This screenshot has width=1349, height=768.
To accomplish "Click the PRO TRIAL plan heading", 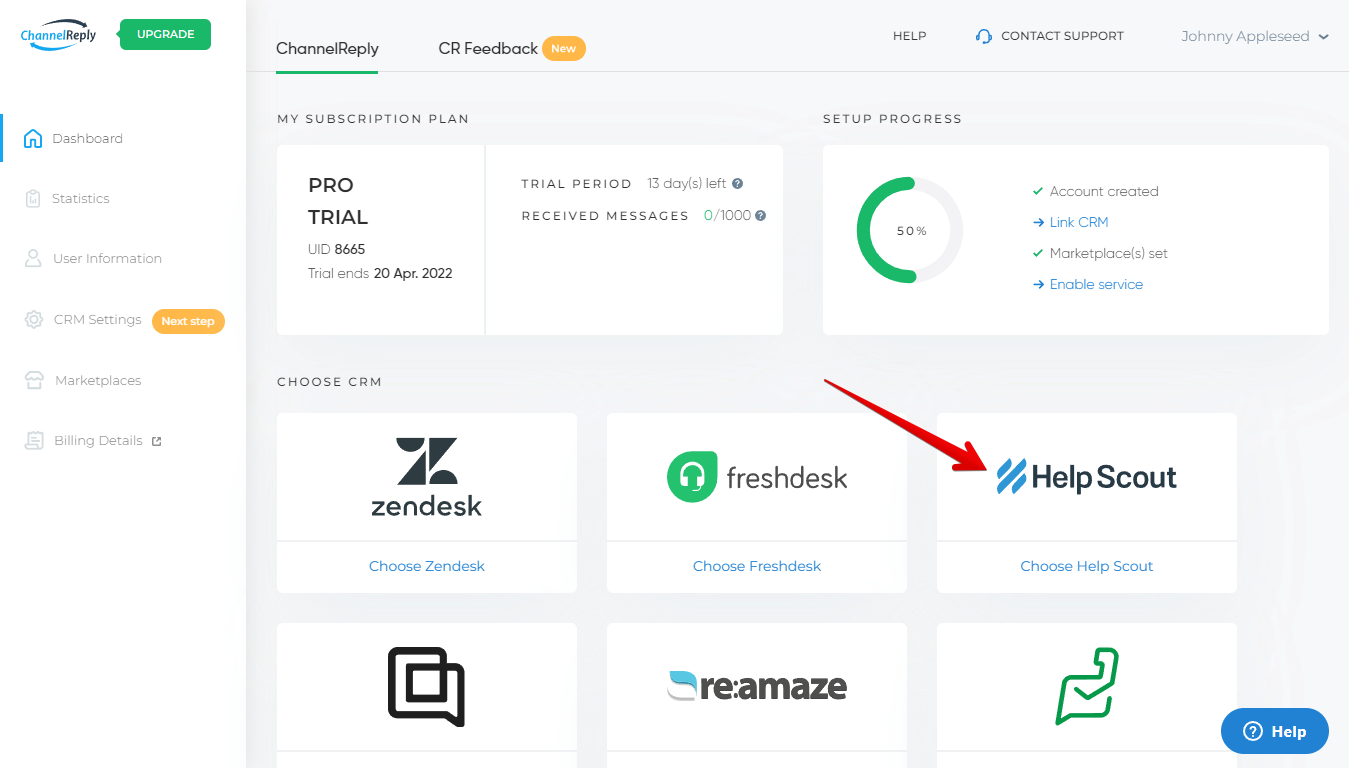I will [x=338, y=201].
